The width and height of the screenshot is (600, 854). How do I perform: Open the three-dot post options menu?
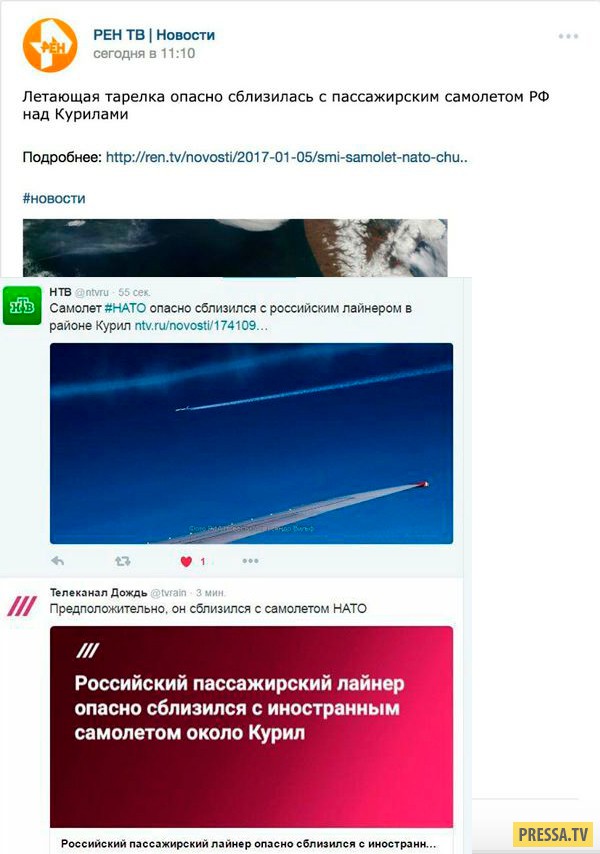coord(568,36)
